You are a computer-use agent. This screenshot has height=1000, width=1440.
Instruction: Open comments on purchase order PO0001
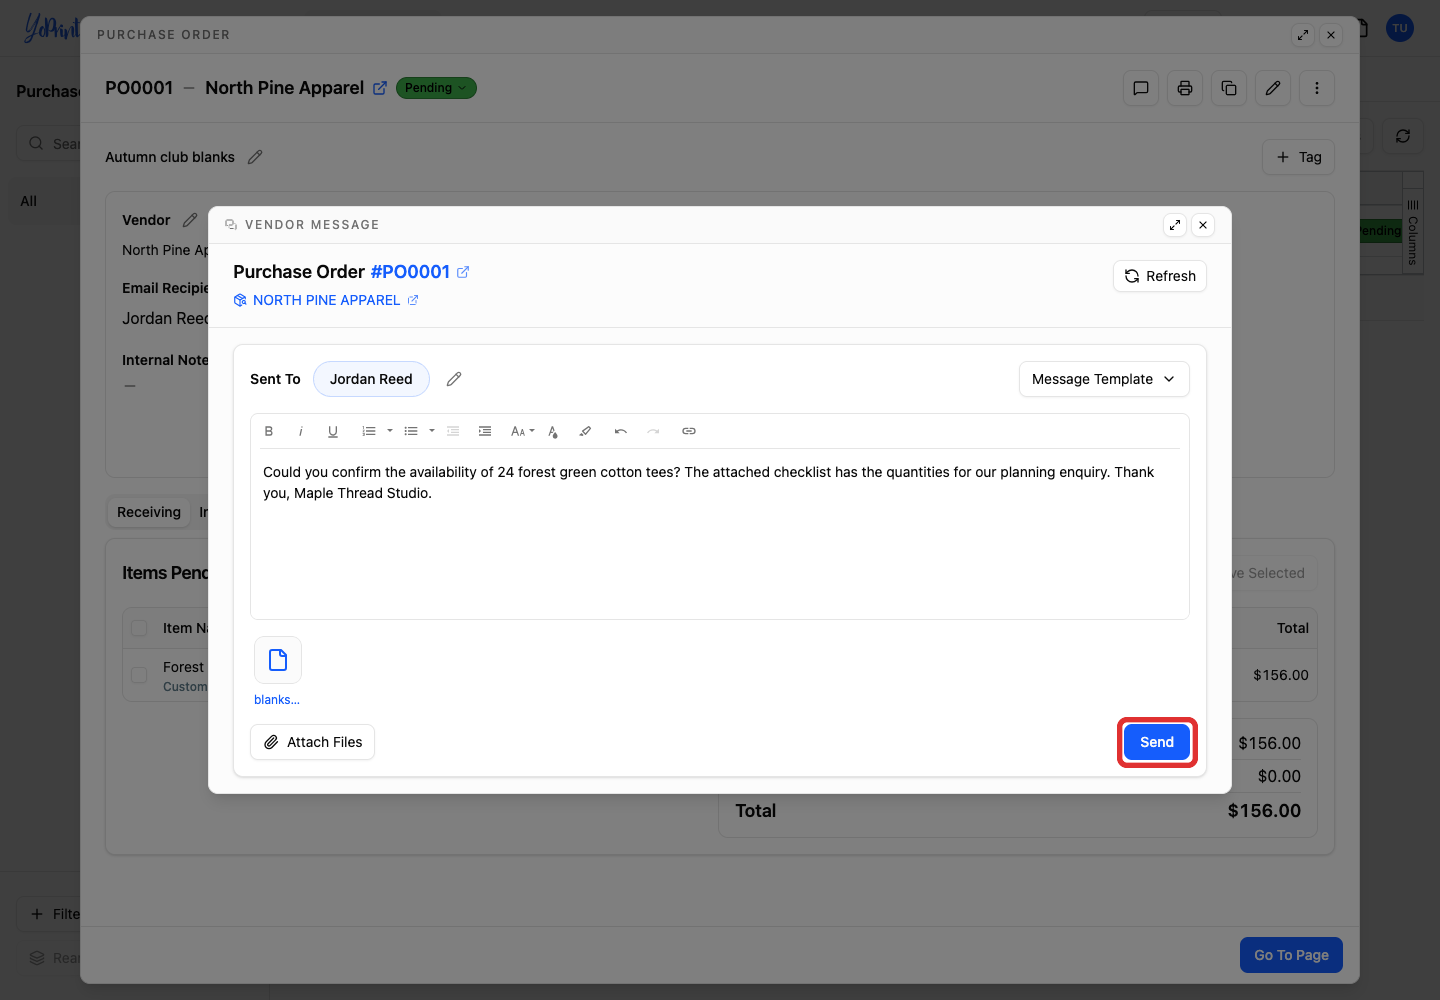pyautogui.click(x=1141, y=88)
